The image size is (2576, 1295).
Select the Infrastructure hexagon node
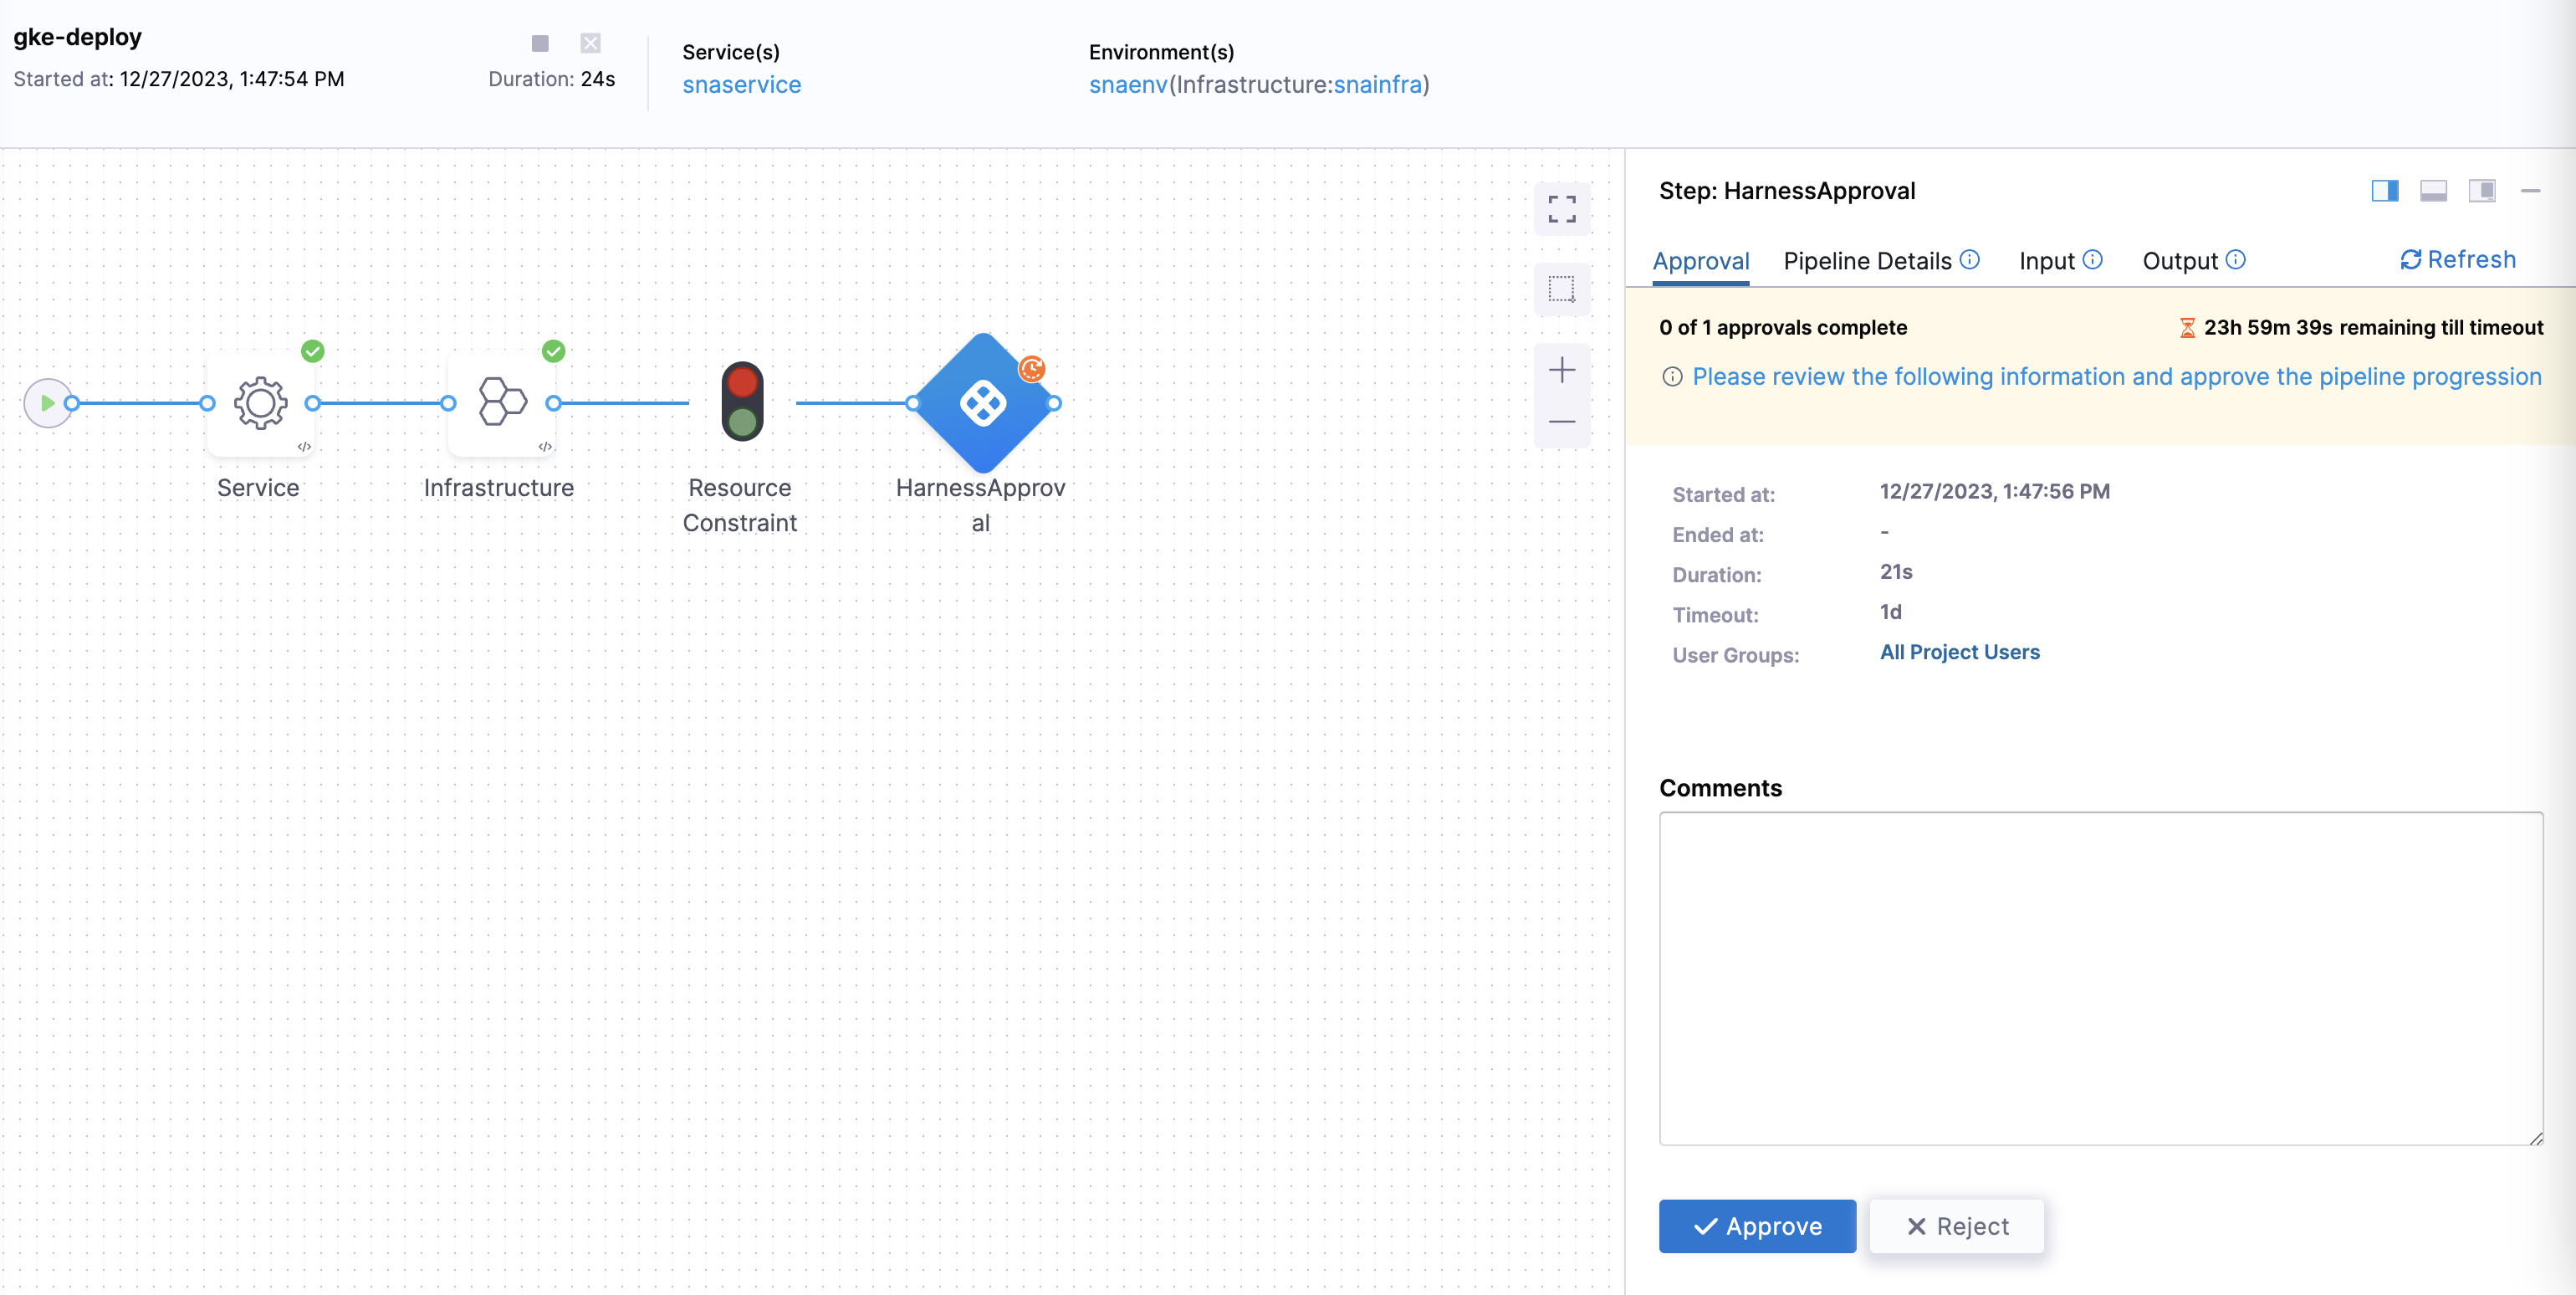coord(501,403)
